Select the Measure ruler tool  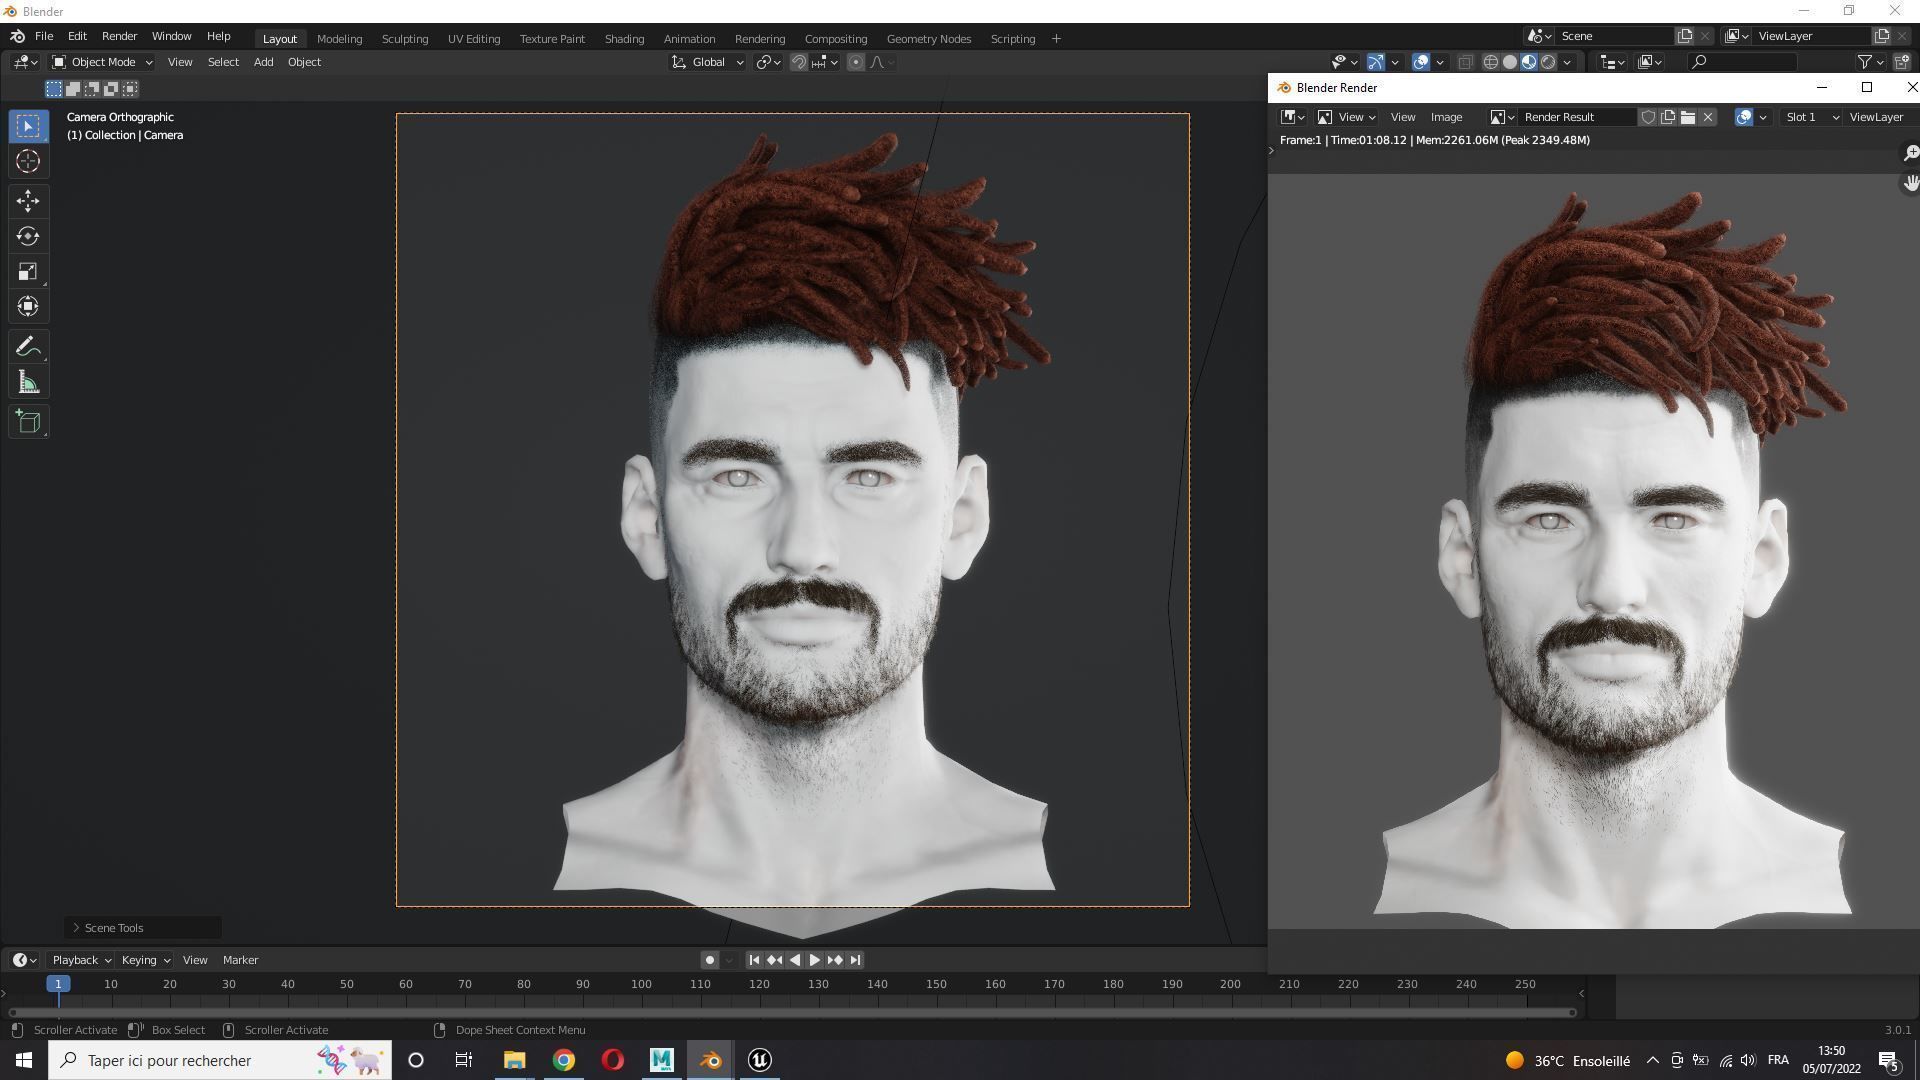tap(28, 382)
